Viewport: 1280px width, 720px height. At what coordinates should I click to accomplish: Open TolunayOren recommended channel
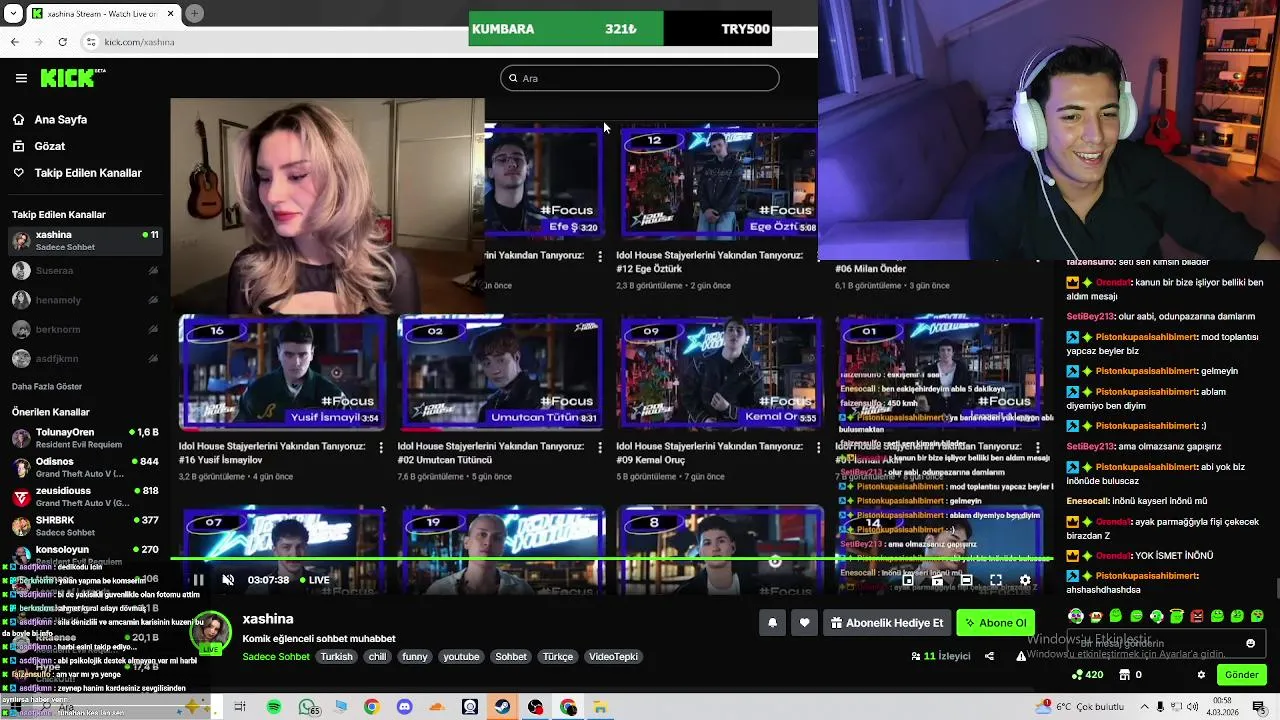[85, 438]
